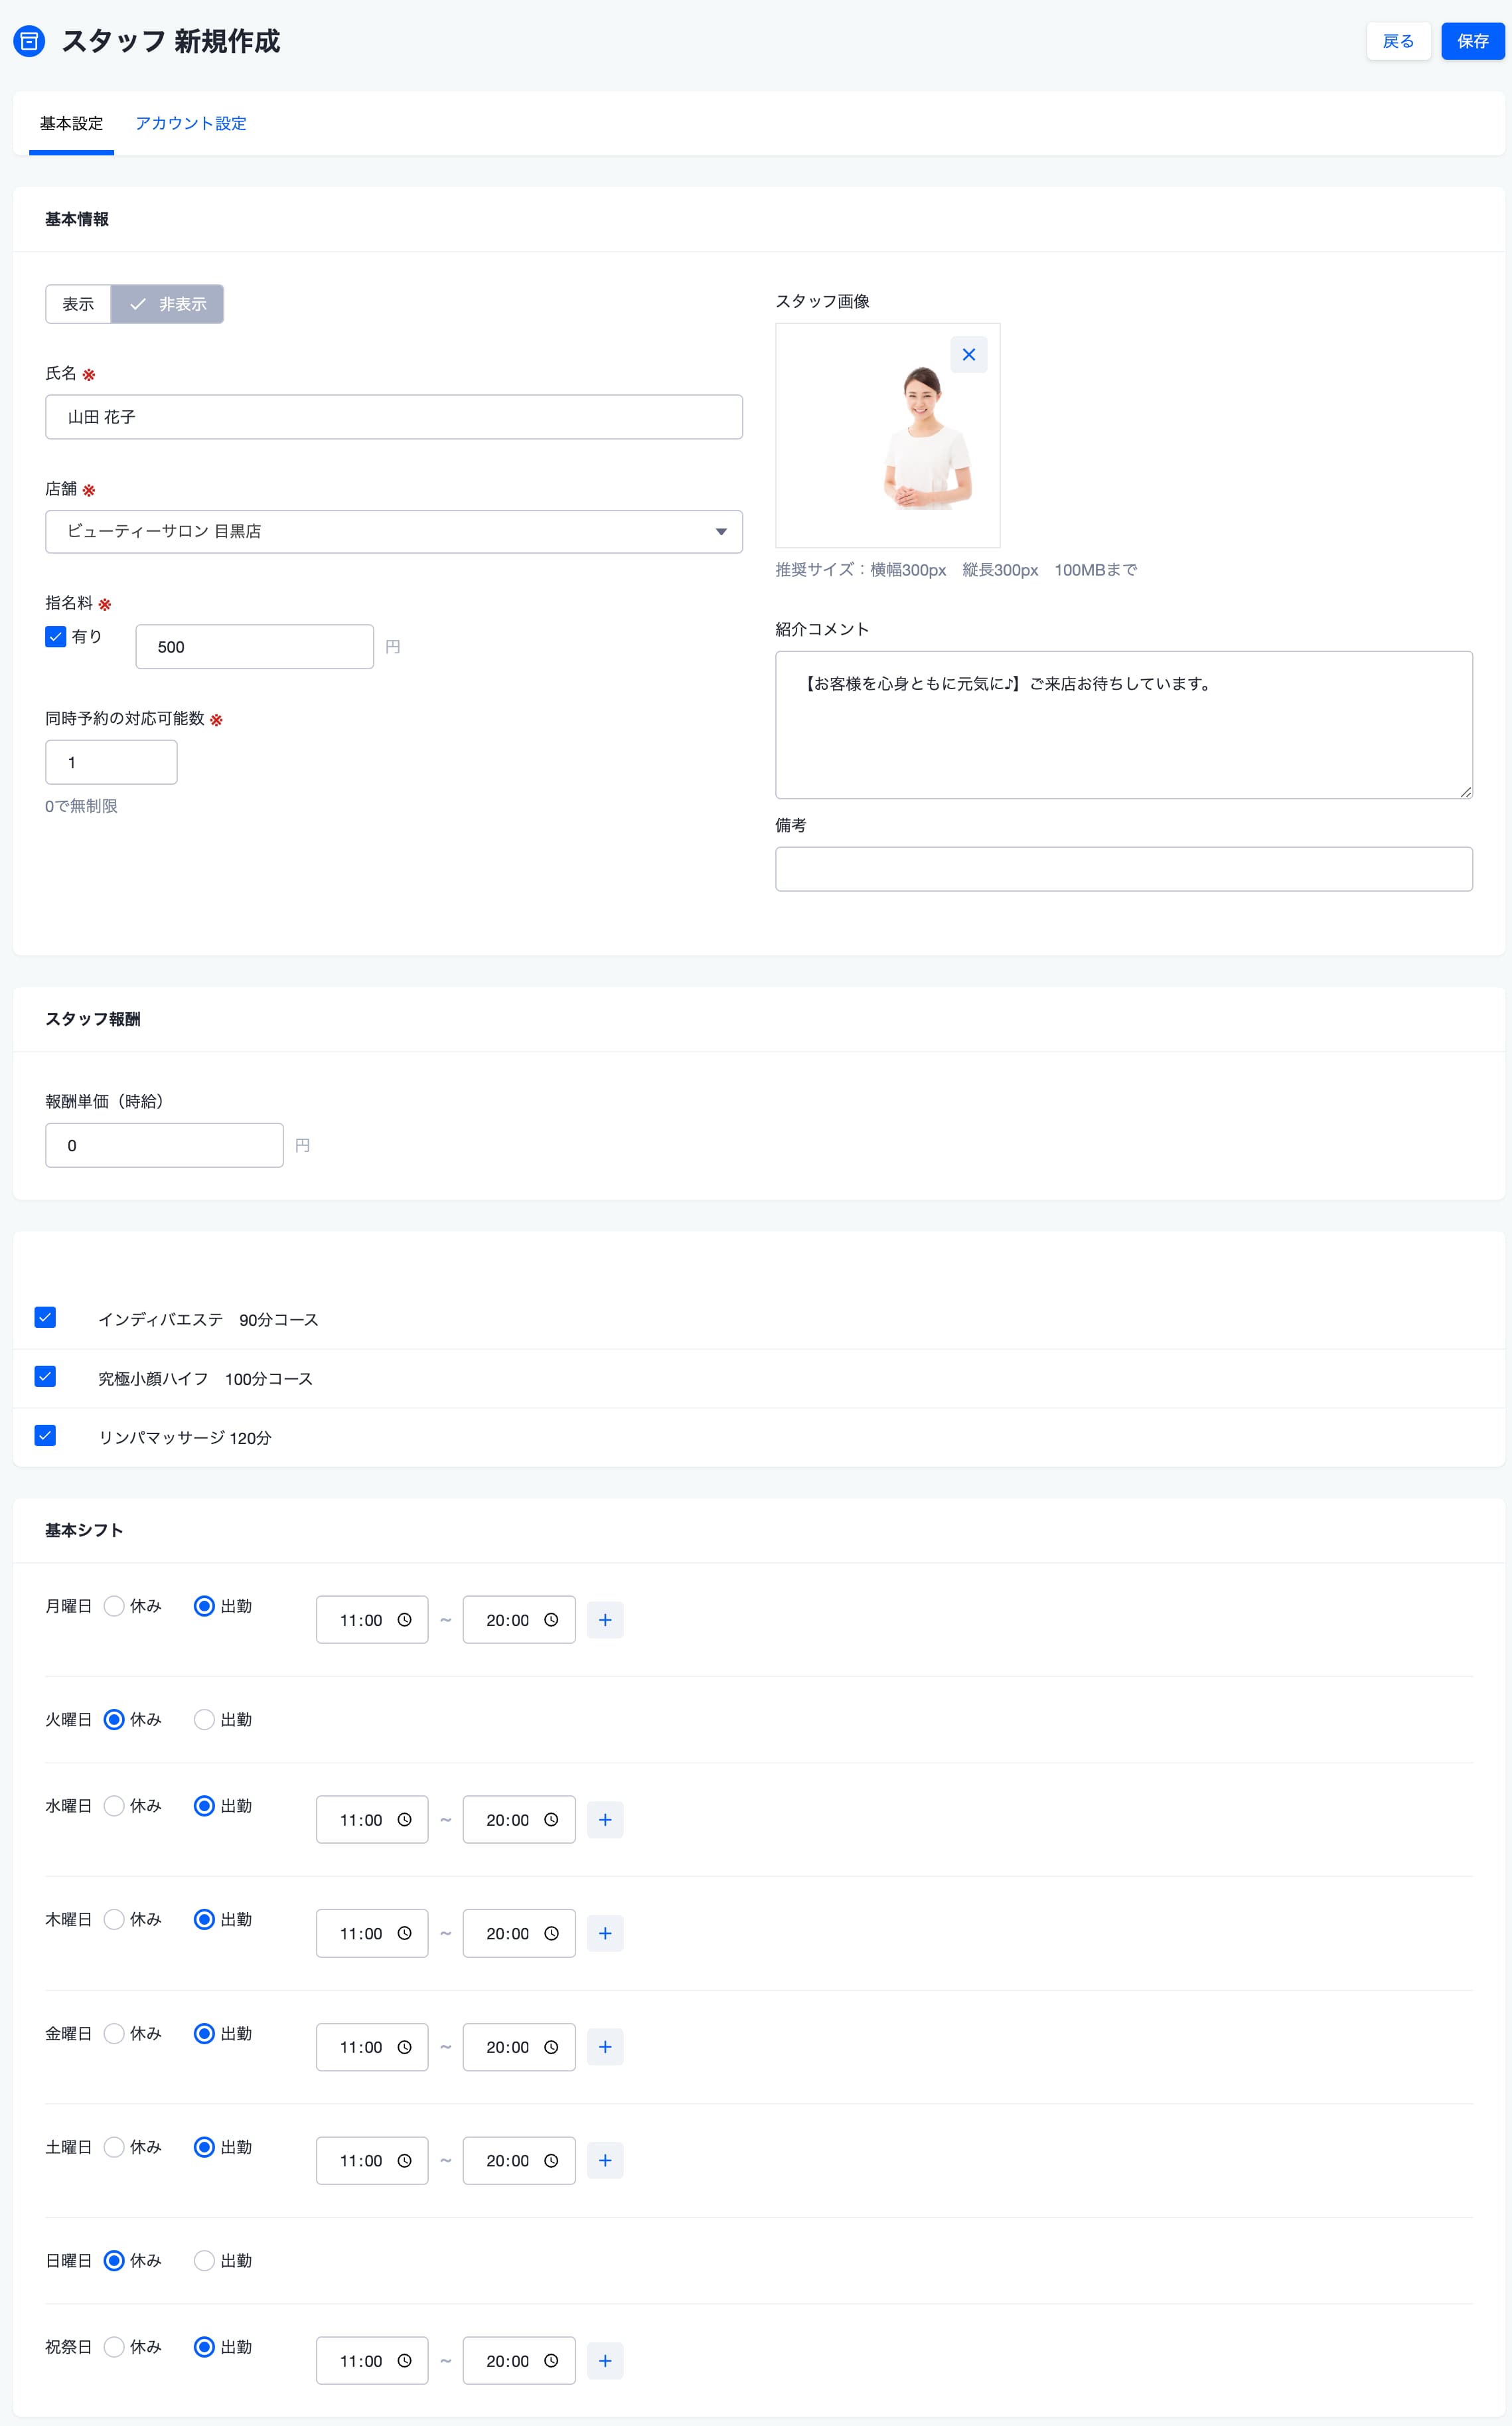The image size is (1512, 2426).
Task: Click the Monday 11:00 start time field
Action: (372, 1620)
